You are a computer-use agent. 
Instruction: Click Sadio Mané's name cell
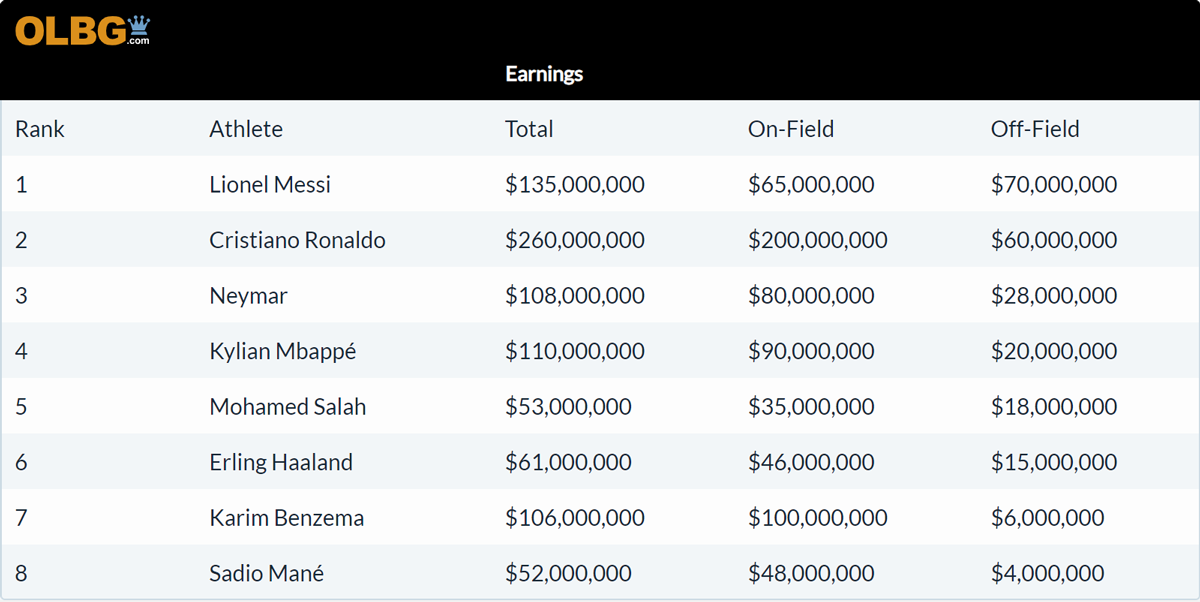[x=267, y=574]
